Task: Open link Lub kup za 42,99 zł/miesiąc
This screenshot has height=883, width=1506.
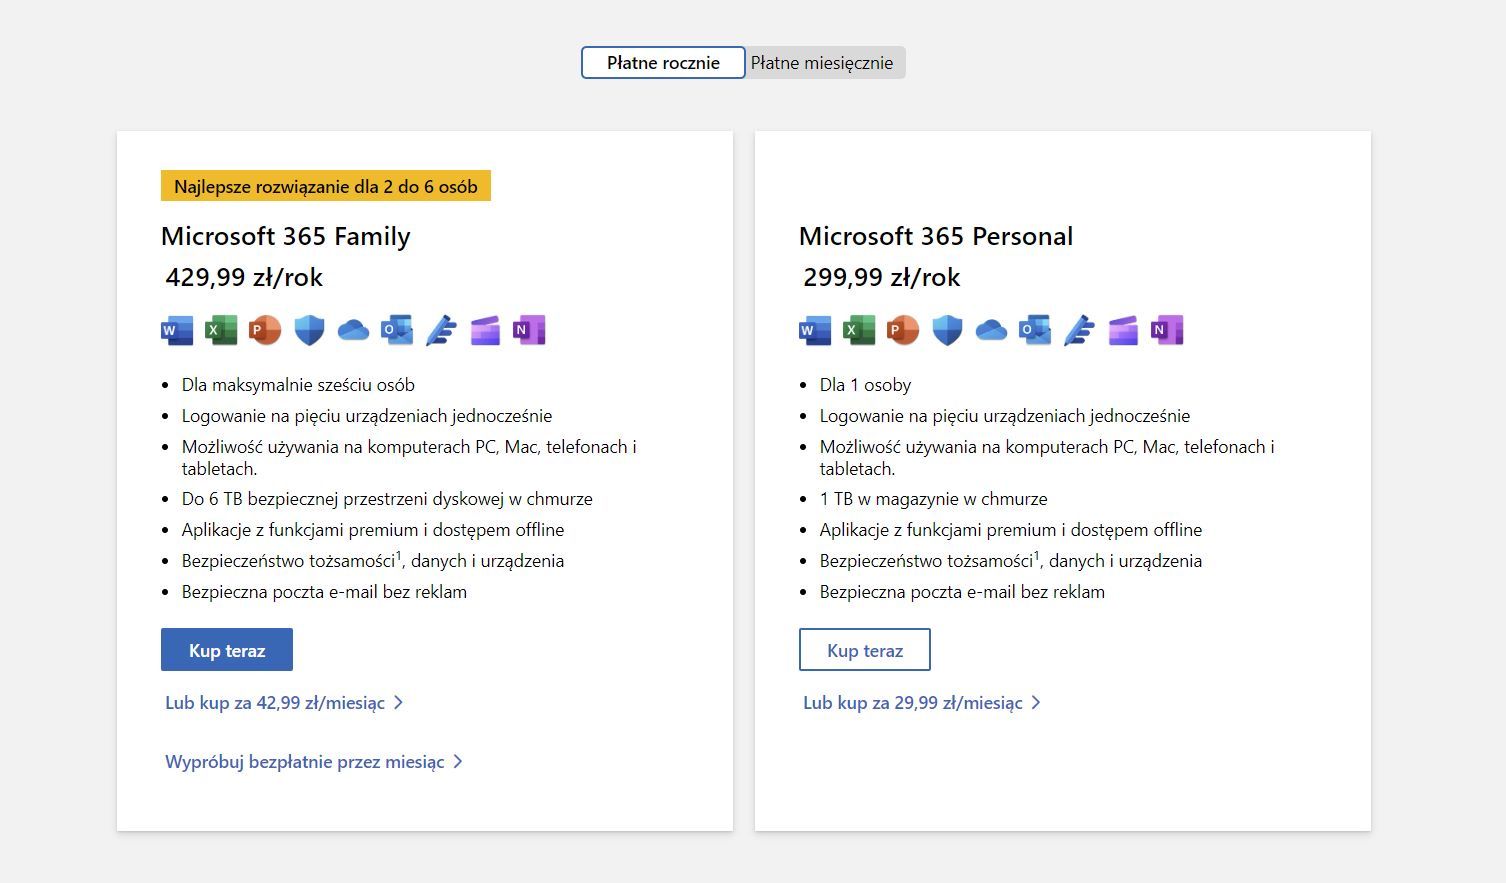Action: click(x=284, y=703)
